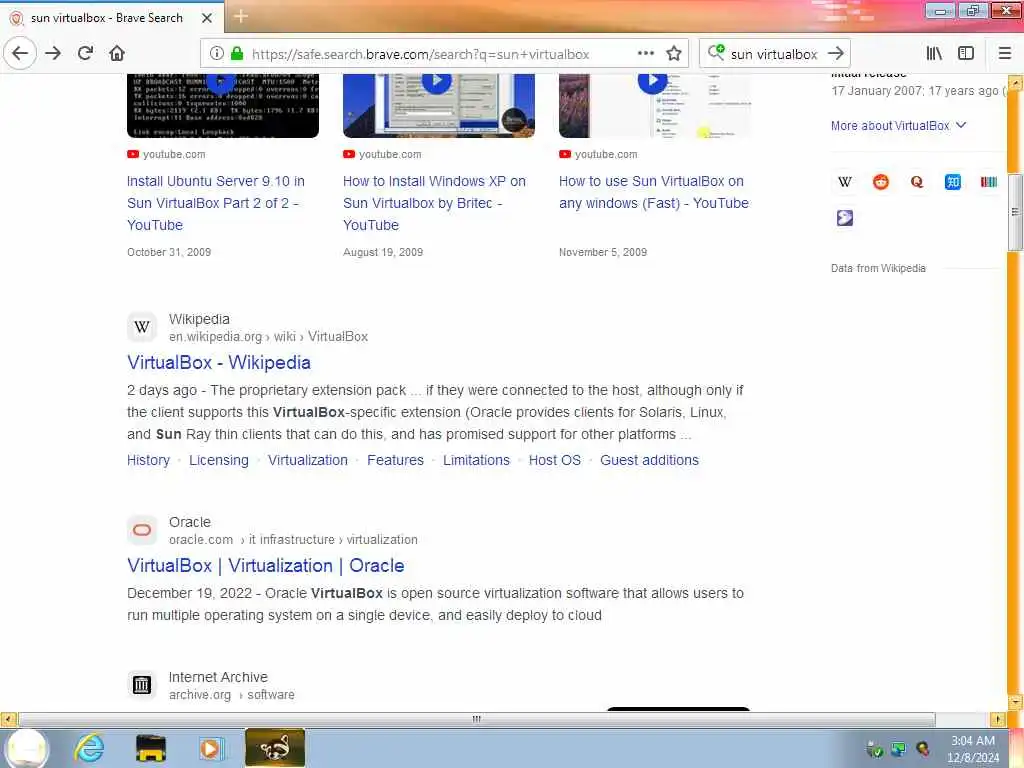Open the Licensing sublink
Image resolution: width=1024 pixels, height=768 pixels.
[x=219, y=460]
